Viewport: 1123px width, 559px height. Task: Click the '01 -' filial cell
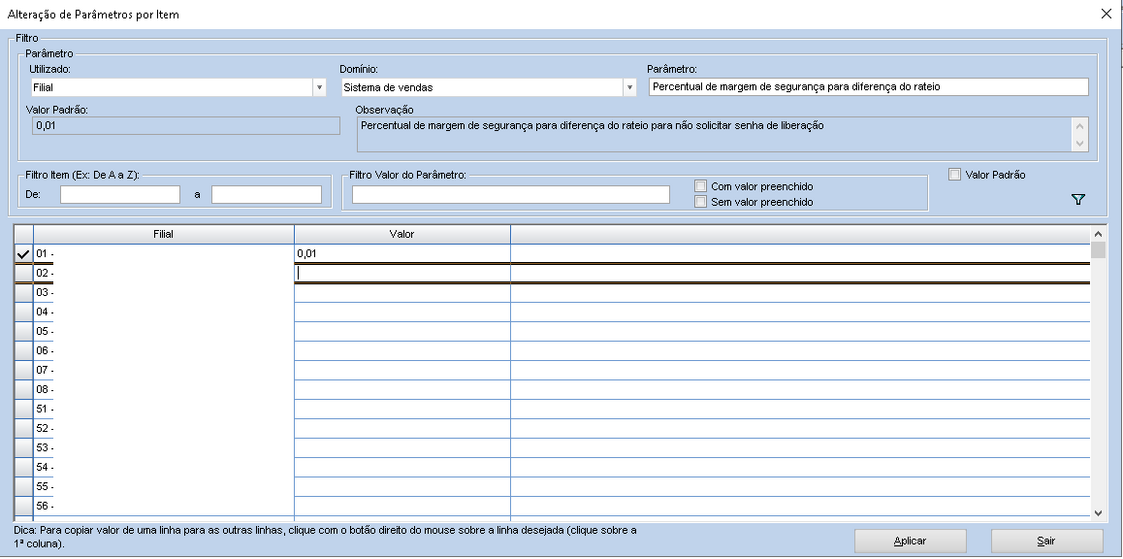(x=163, y=253)
